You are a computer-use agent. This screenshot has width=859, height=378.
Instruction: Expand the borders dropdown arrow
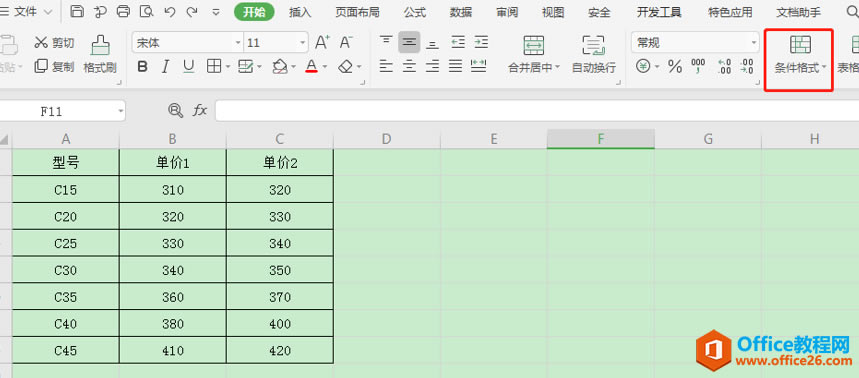[x=227, y=67]
